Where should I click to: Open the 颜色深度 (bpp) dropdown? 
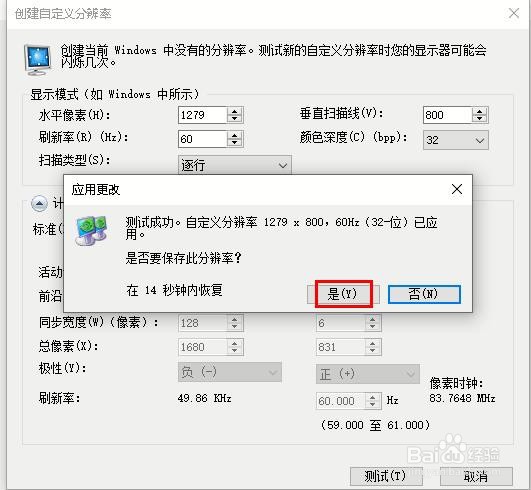tap(456, 140)
